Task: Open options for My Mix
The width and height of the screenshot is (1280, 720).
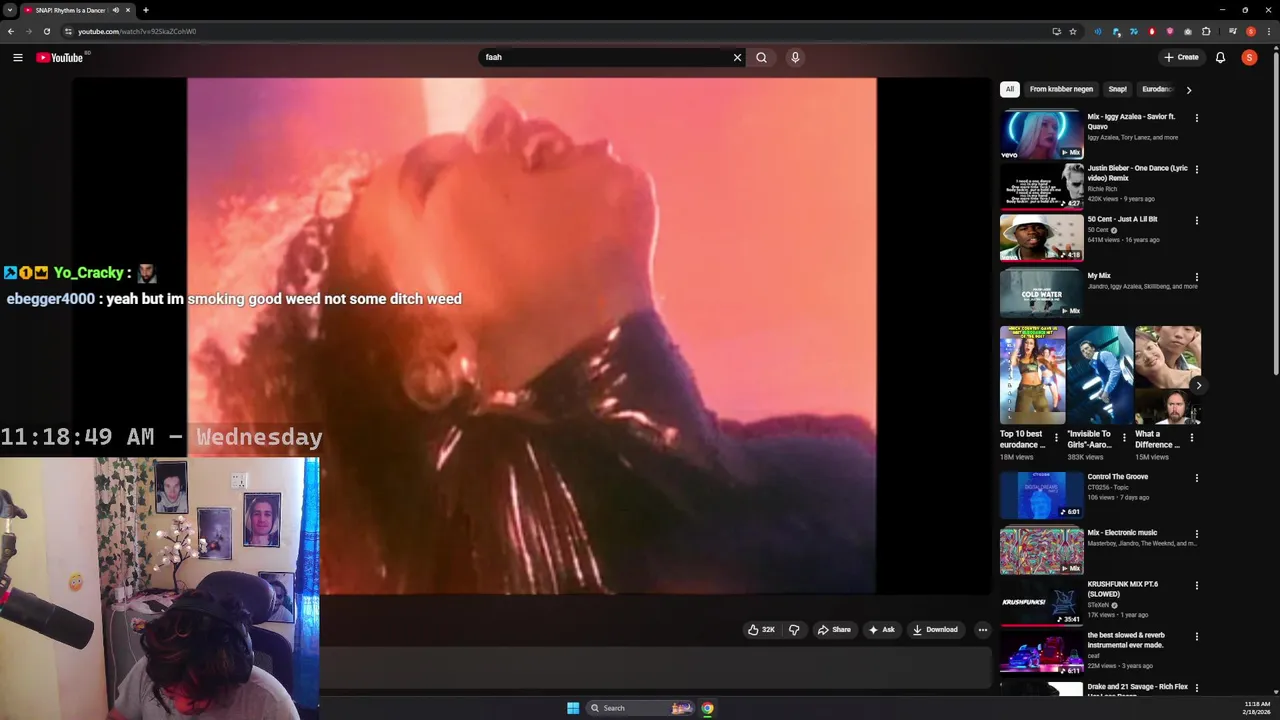Action: pos(1196,277)
